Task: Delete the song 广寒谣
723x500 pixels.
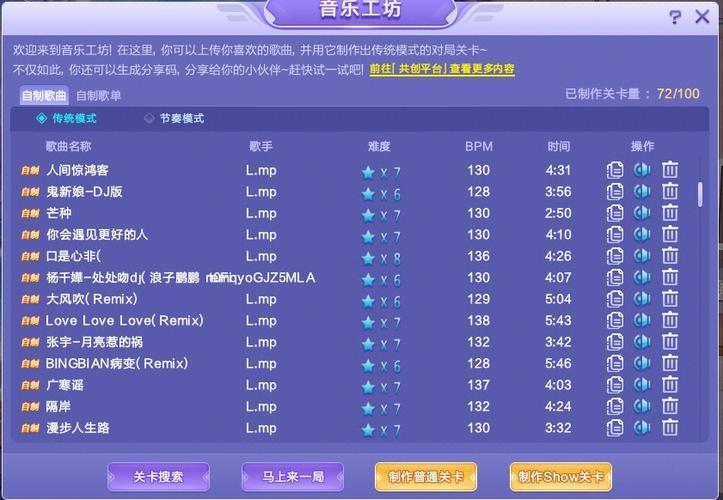Action: (x=670, y=385)
